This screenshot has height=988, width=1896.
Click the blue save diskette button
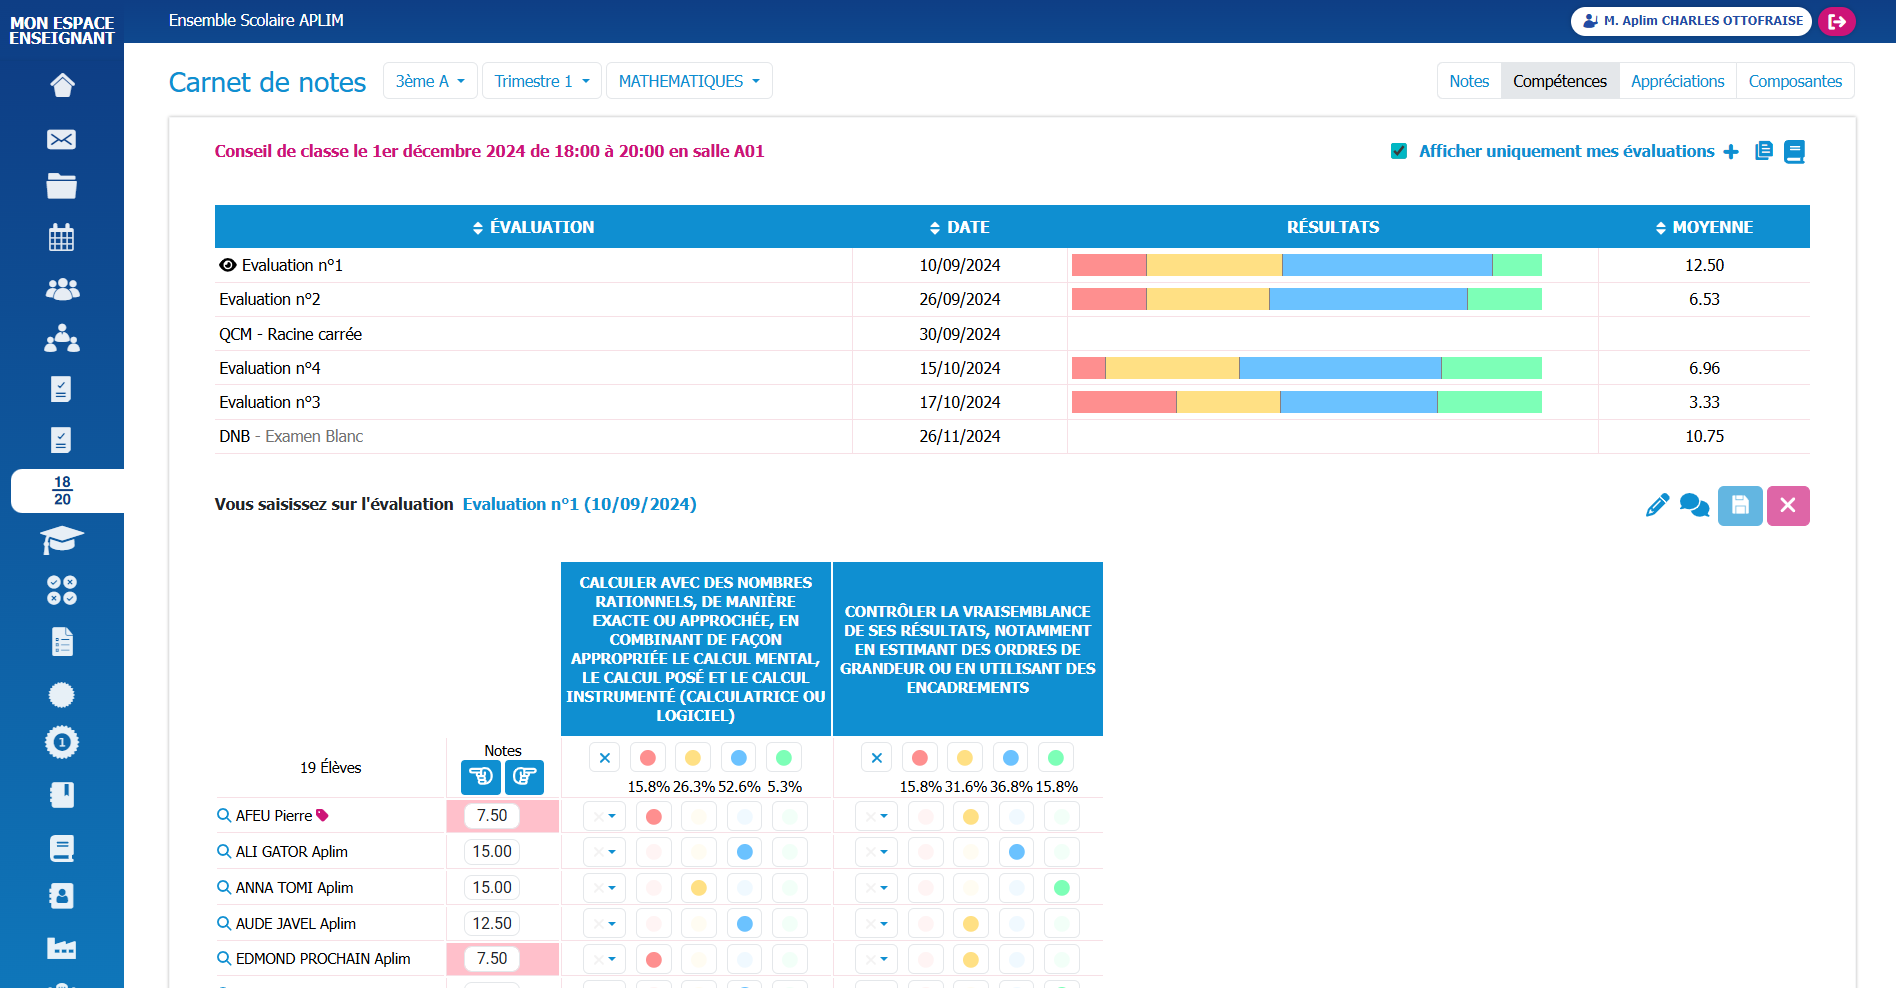click(x=1740, y=506)
